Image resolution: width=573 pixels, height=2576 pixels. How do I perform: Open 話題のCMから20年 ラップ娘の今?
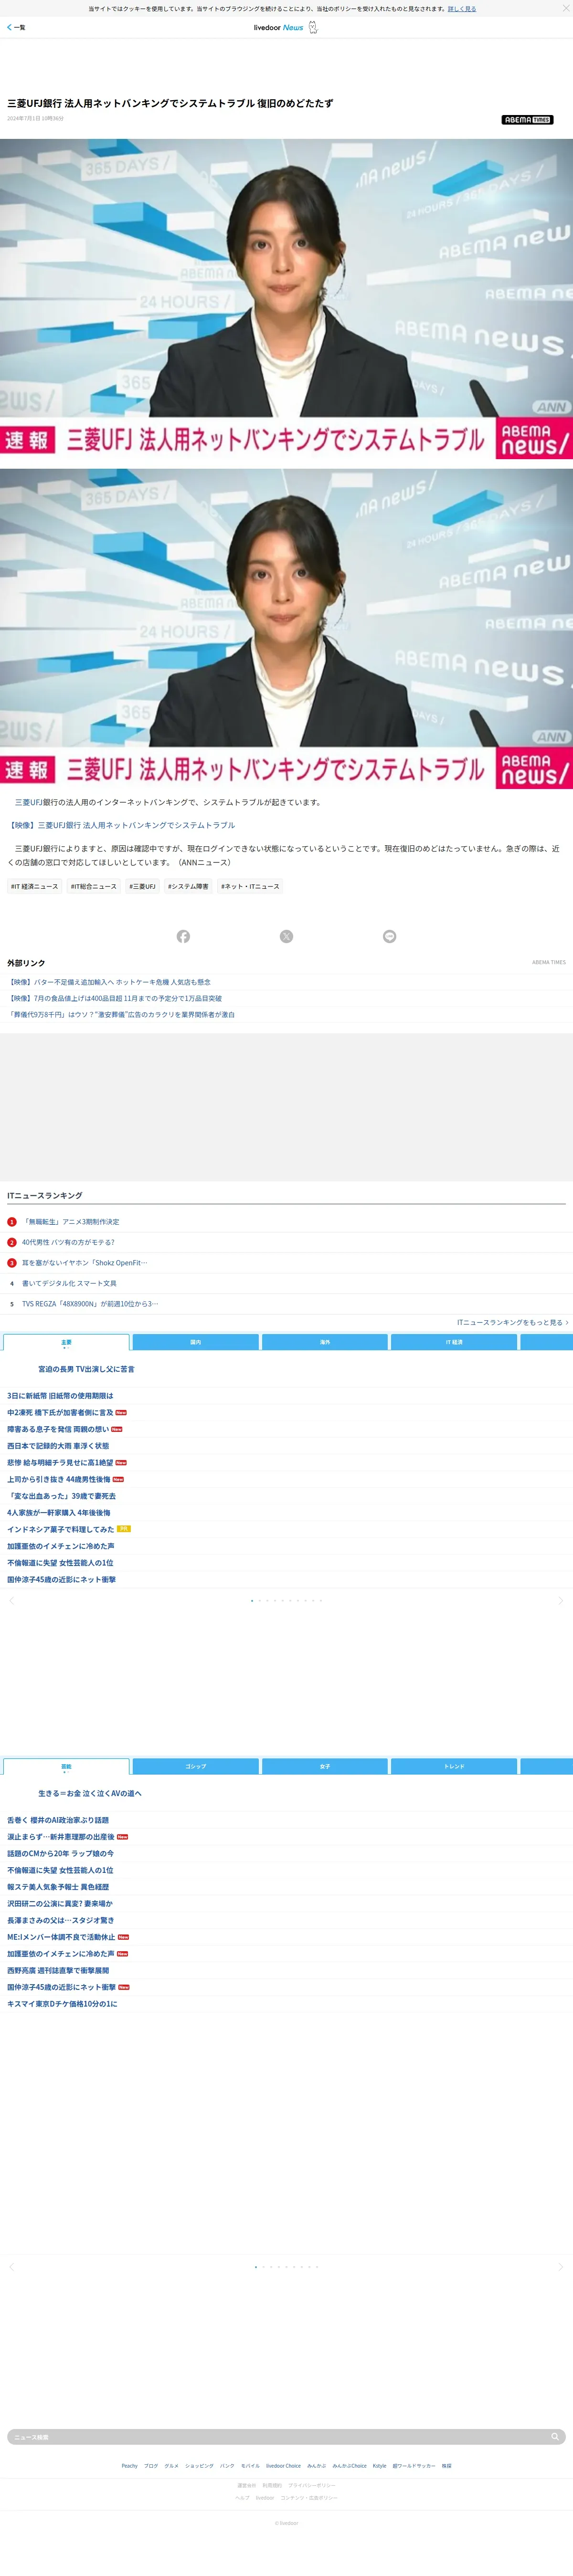[x=60, y=1854]
